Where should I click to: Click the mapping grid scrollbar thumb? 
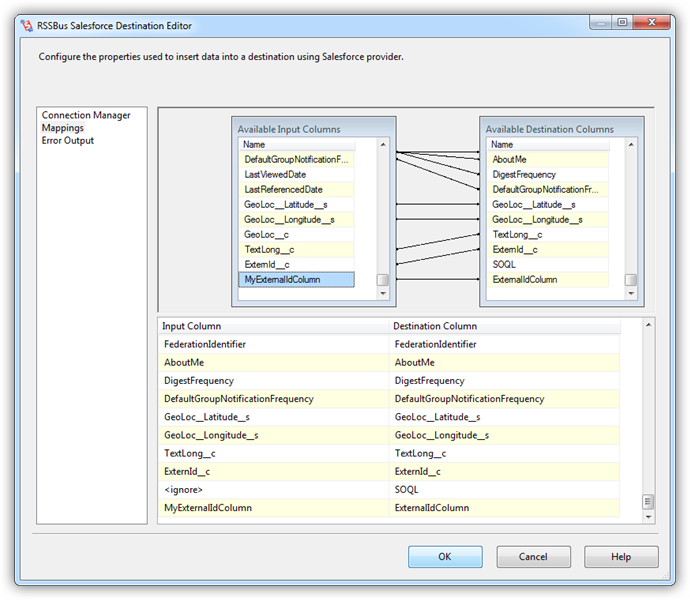[x=648, y=501]
